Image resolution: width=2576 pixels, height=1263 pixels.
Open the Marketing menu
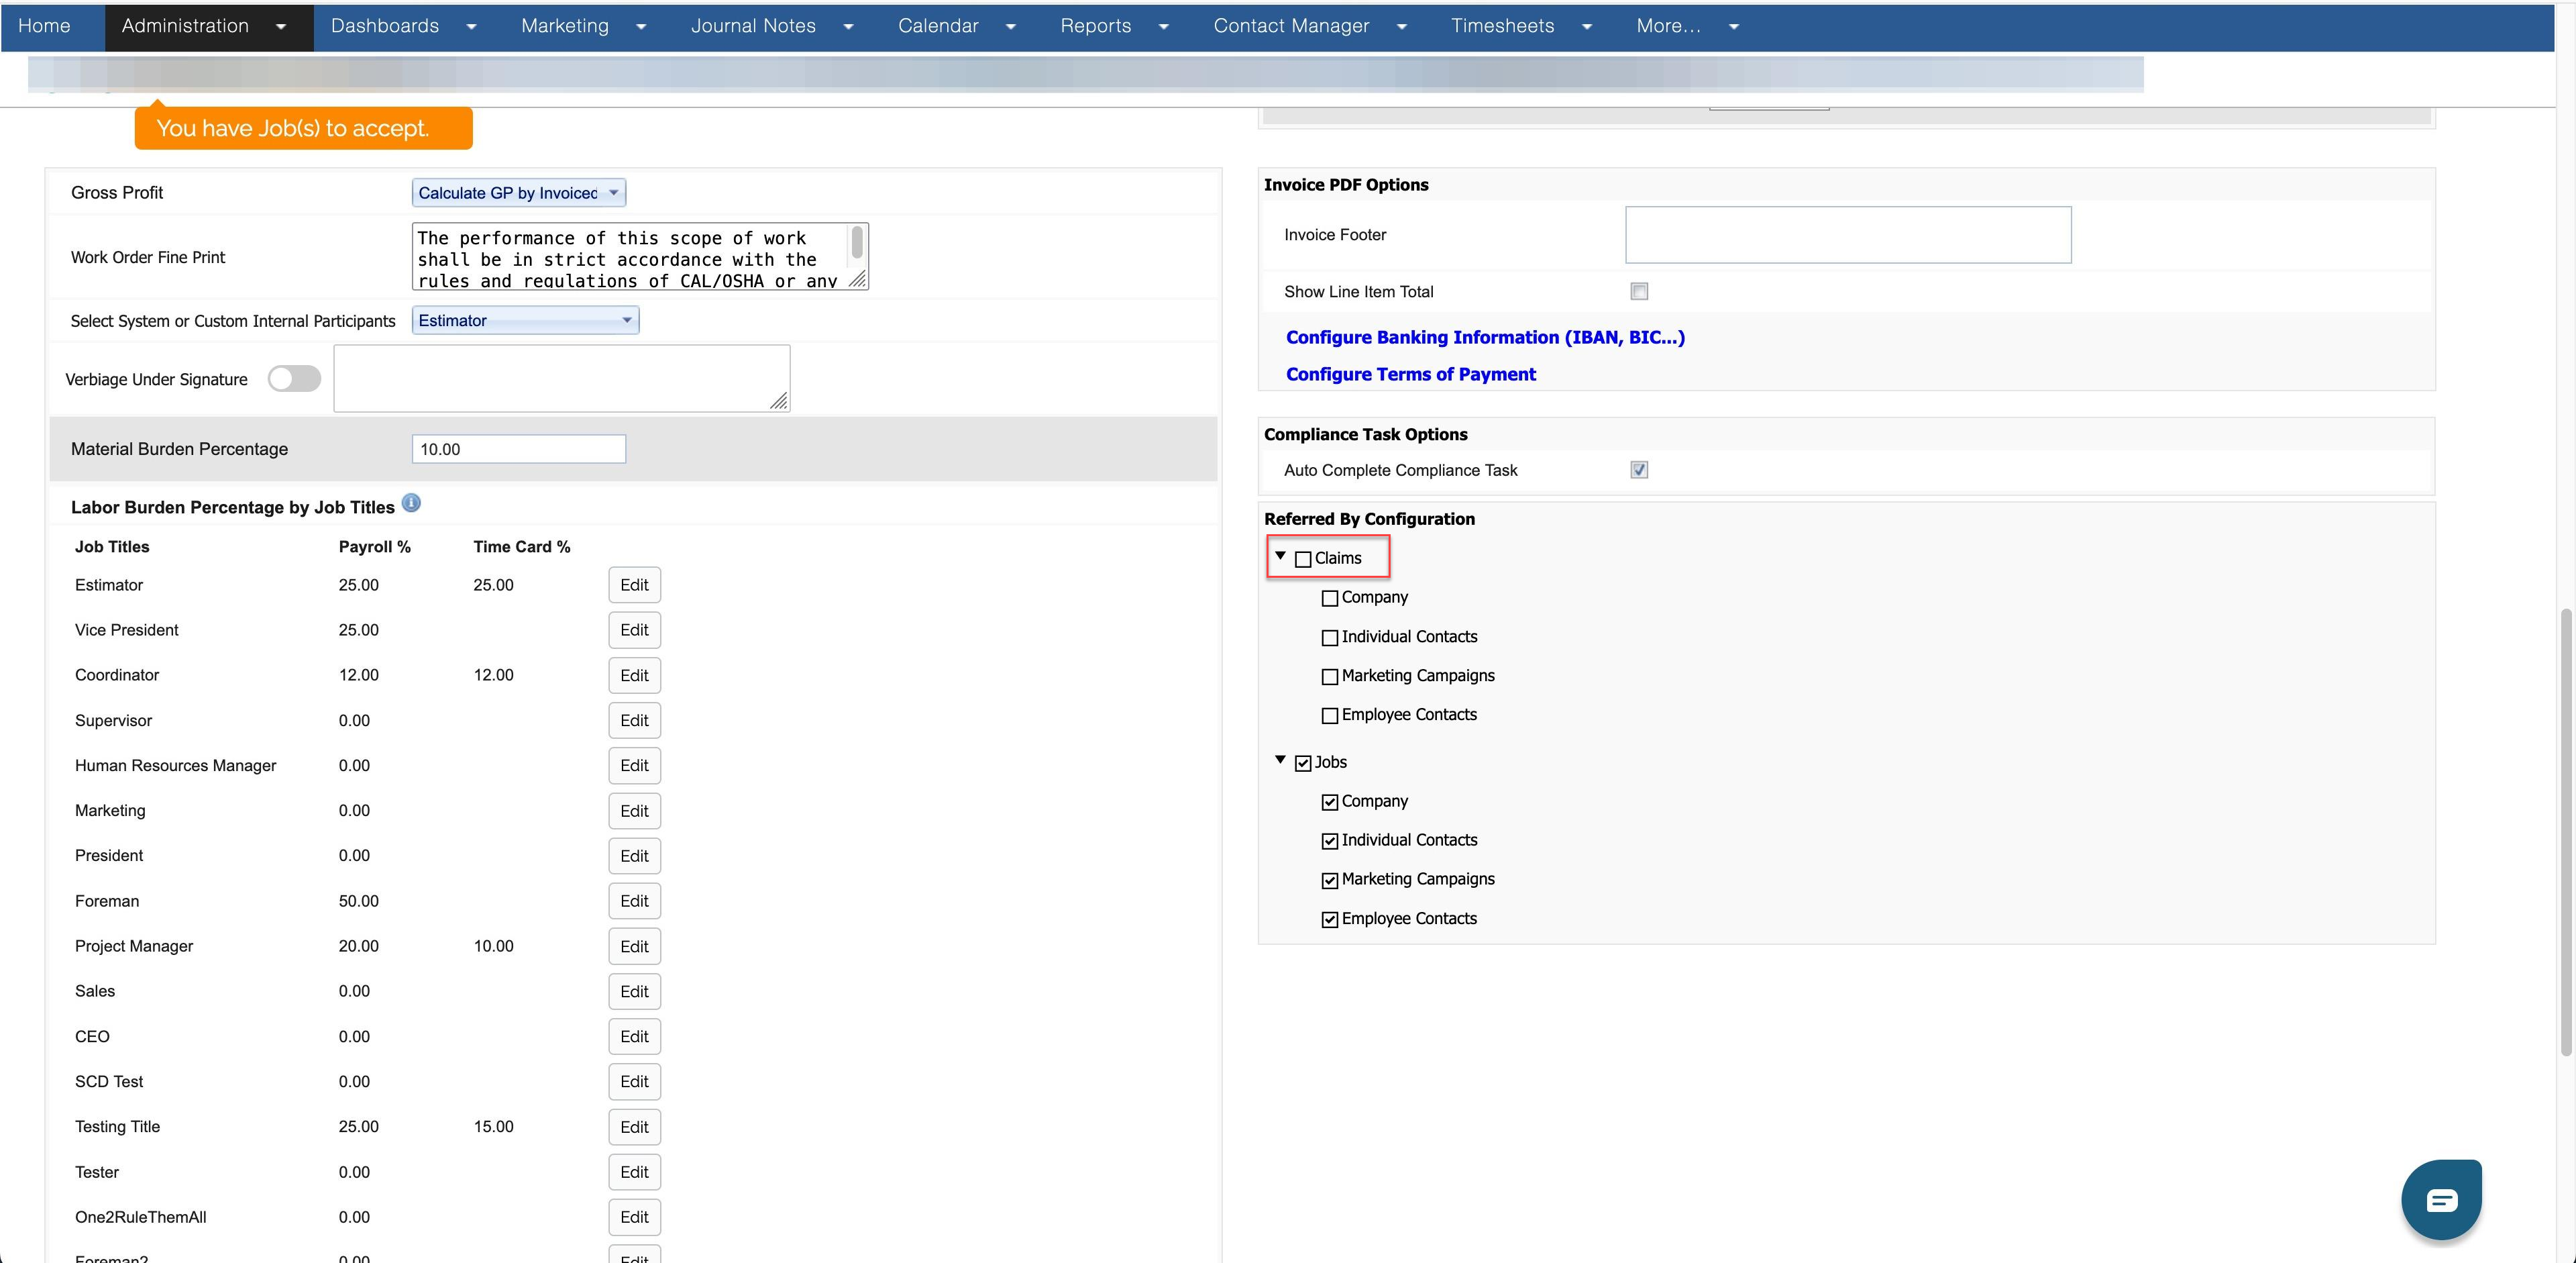[565, 26]
